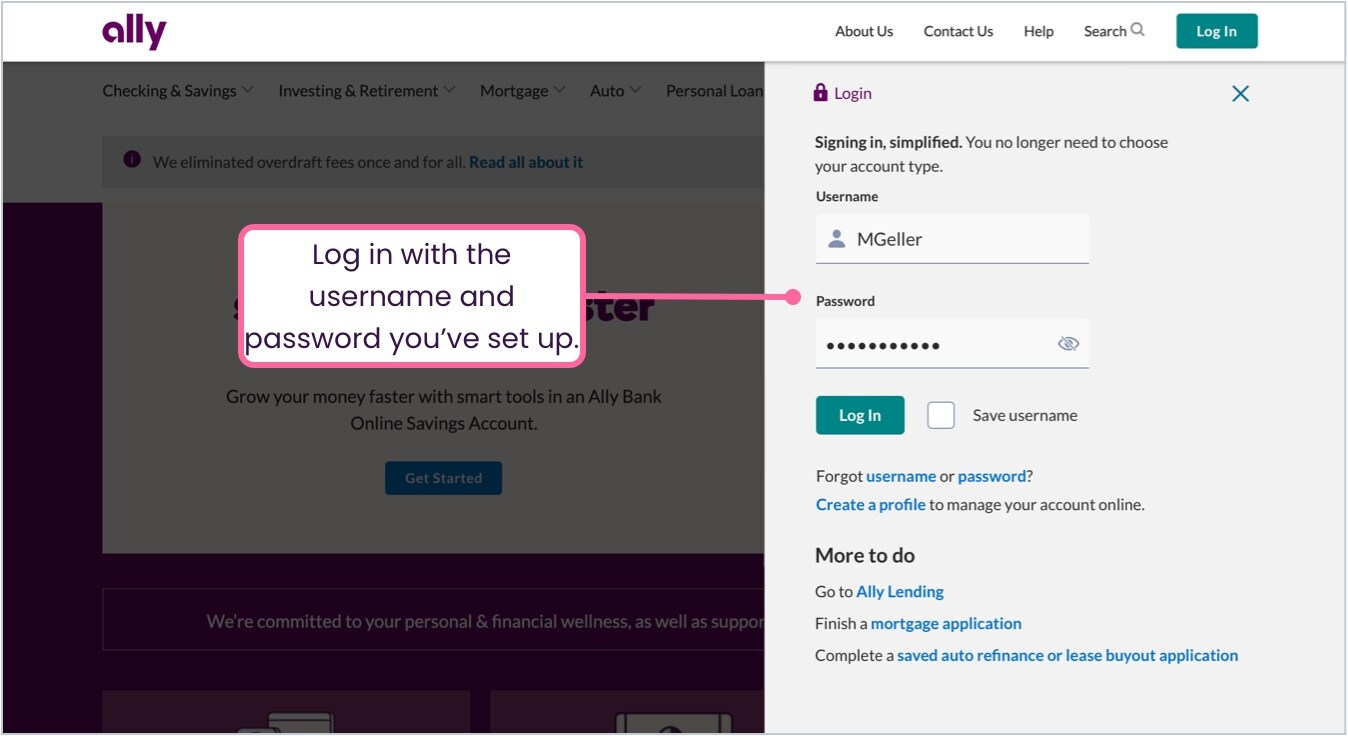Open the Create a profile link

pyautogui.click(x=871, y=505)
